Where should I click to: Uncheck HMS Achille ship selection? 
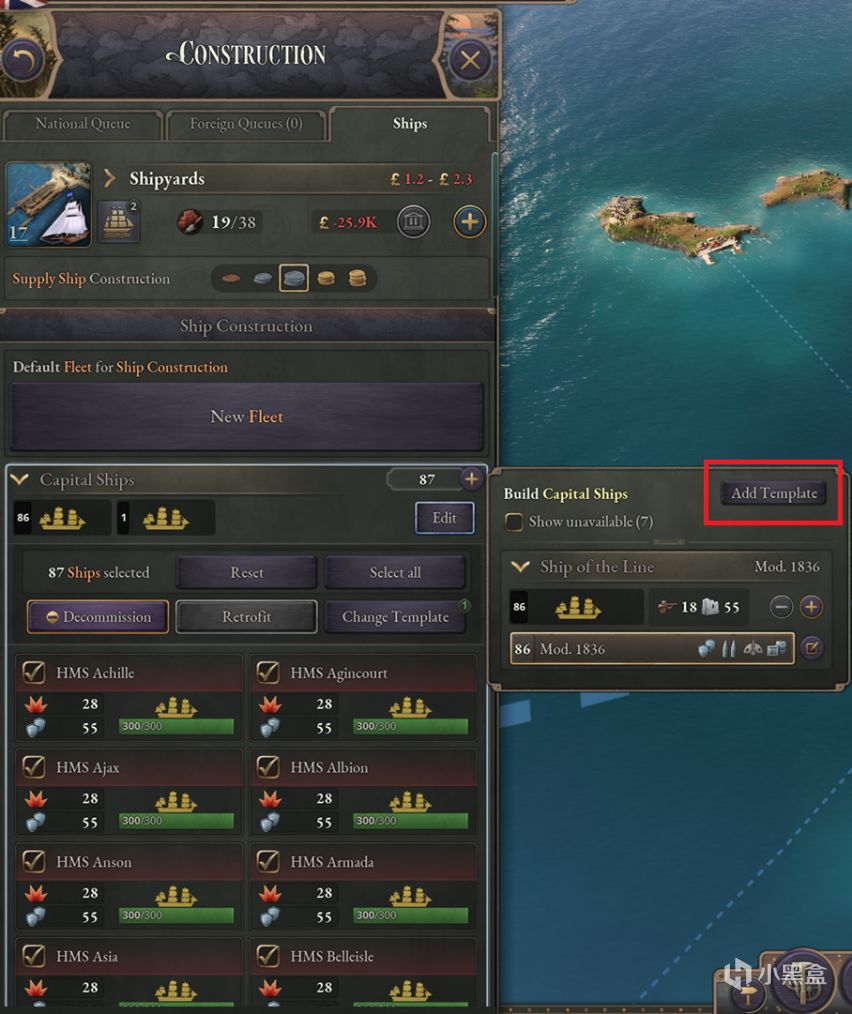point(34,673)
